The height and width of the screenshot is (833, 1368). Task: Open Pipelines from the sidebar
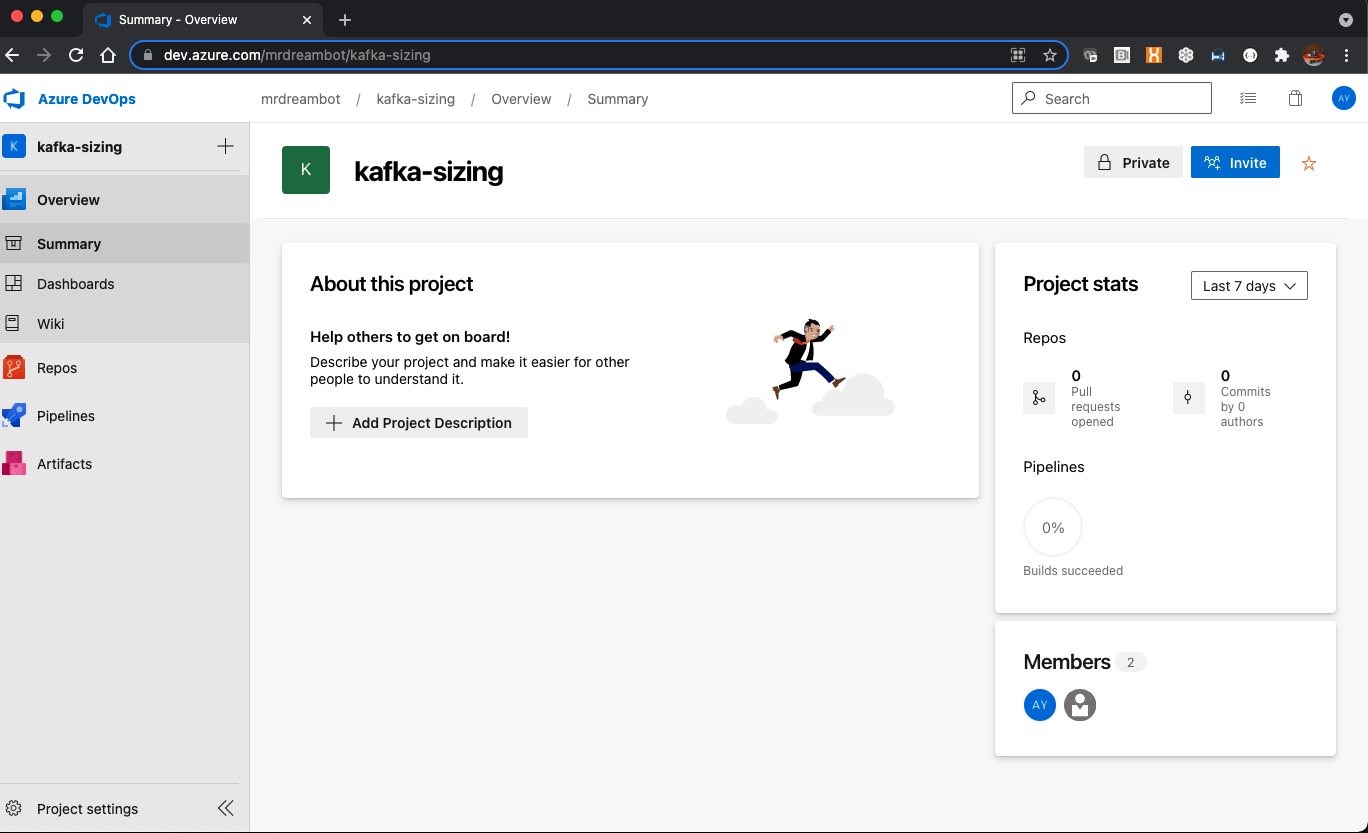point(124,415)
